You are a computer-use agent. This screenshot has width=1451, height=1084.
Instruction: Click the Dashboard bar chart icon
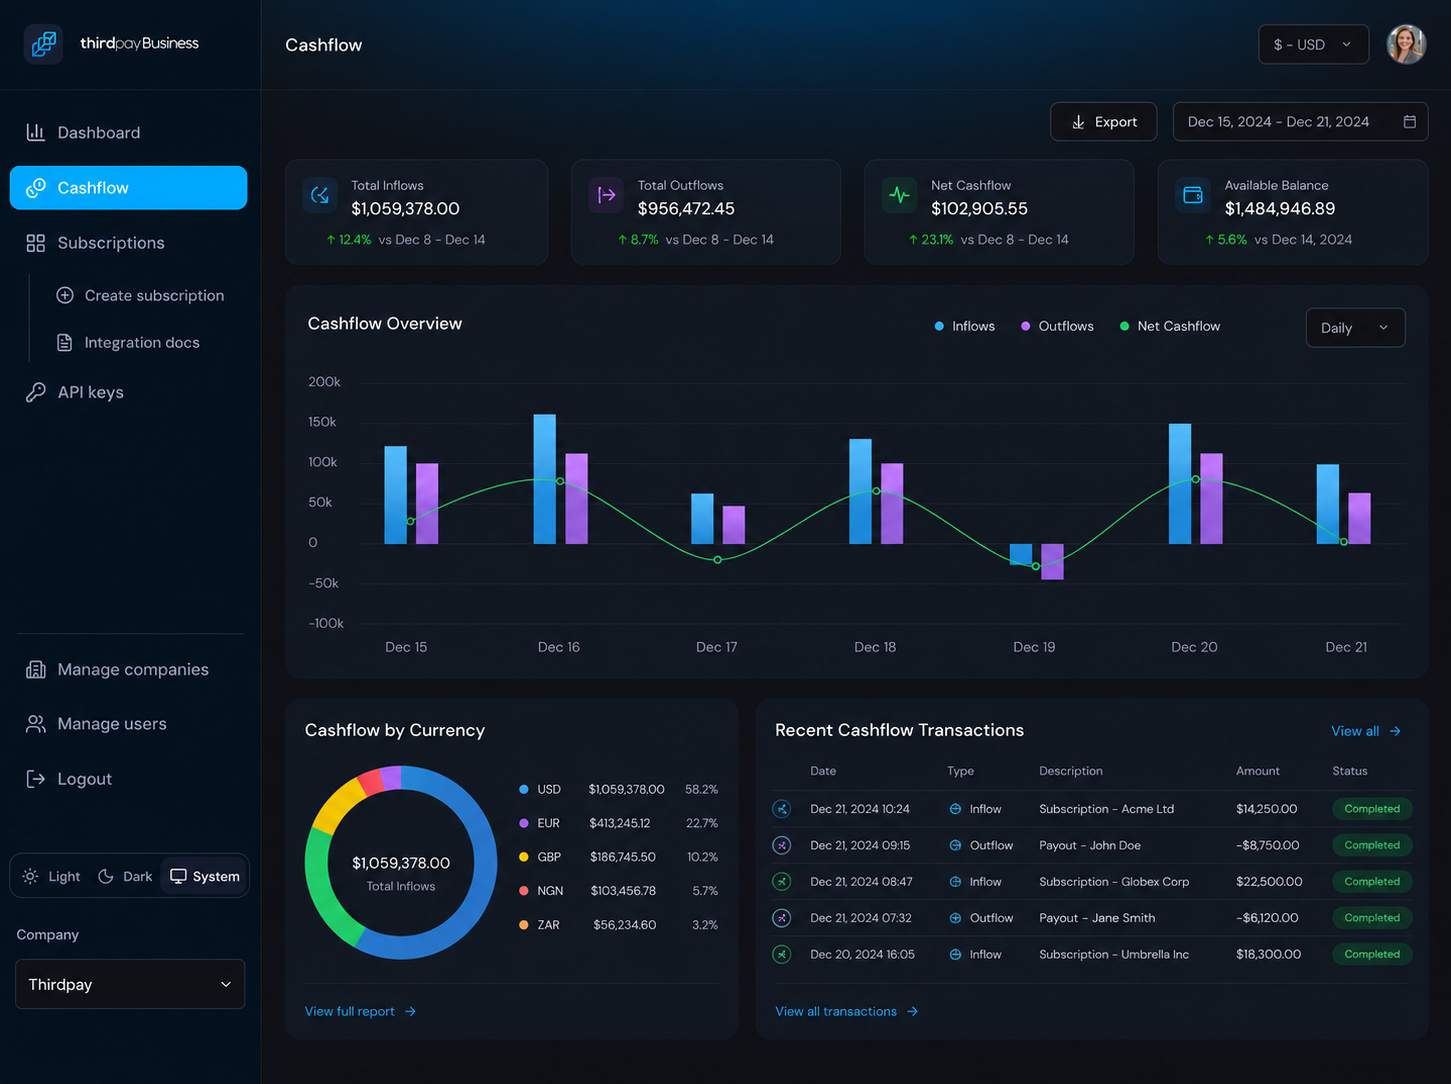tap(36, 132)
